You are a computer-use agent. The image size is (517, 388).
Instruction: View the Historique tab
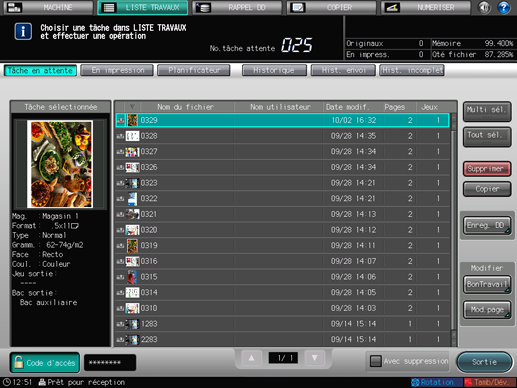tap(274, 70)
